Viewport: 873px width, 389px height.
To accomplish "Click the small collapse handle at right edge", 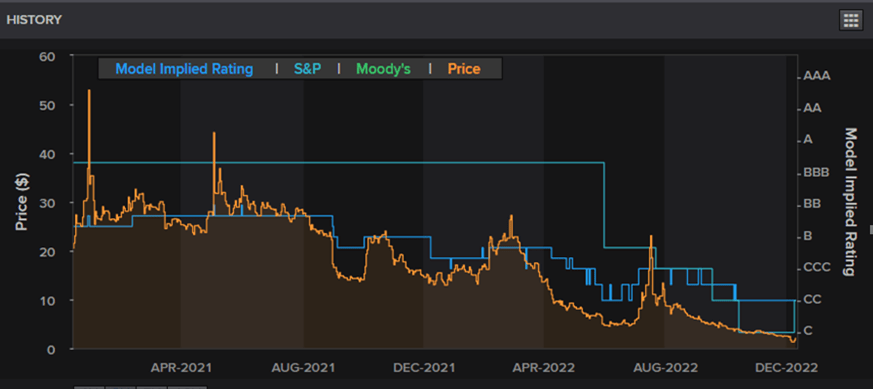I will [x=871, y=229].
